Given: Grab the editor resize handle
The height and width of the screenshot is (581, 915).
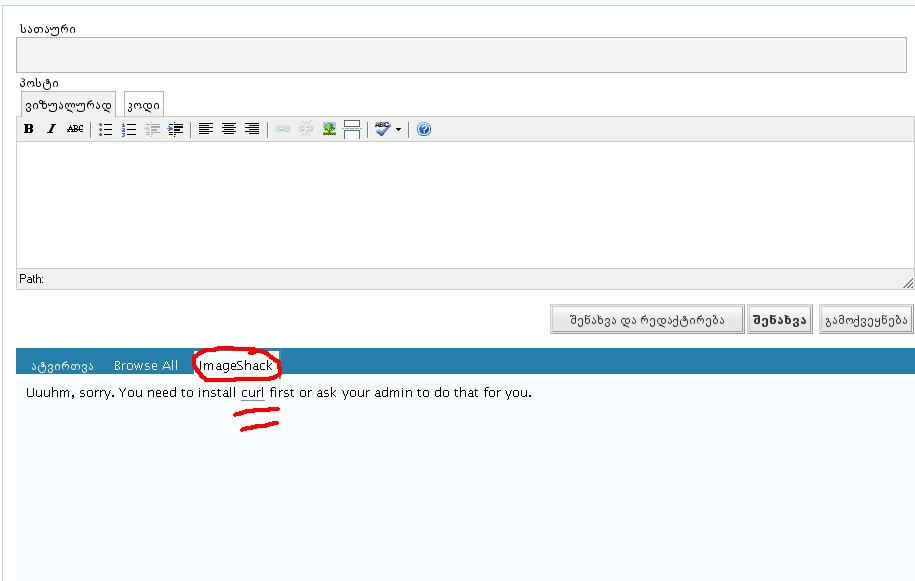Looking at the screenshot, I should pyautogui.click(x=908, y=283).
